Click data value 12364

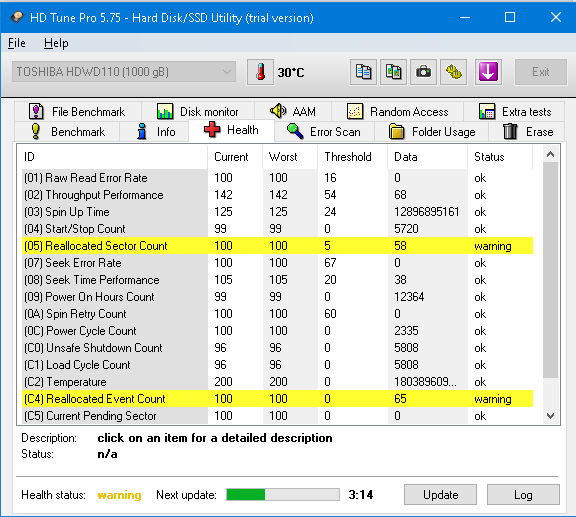[409, 297]
